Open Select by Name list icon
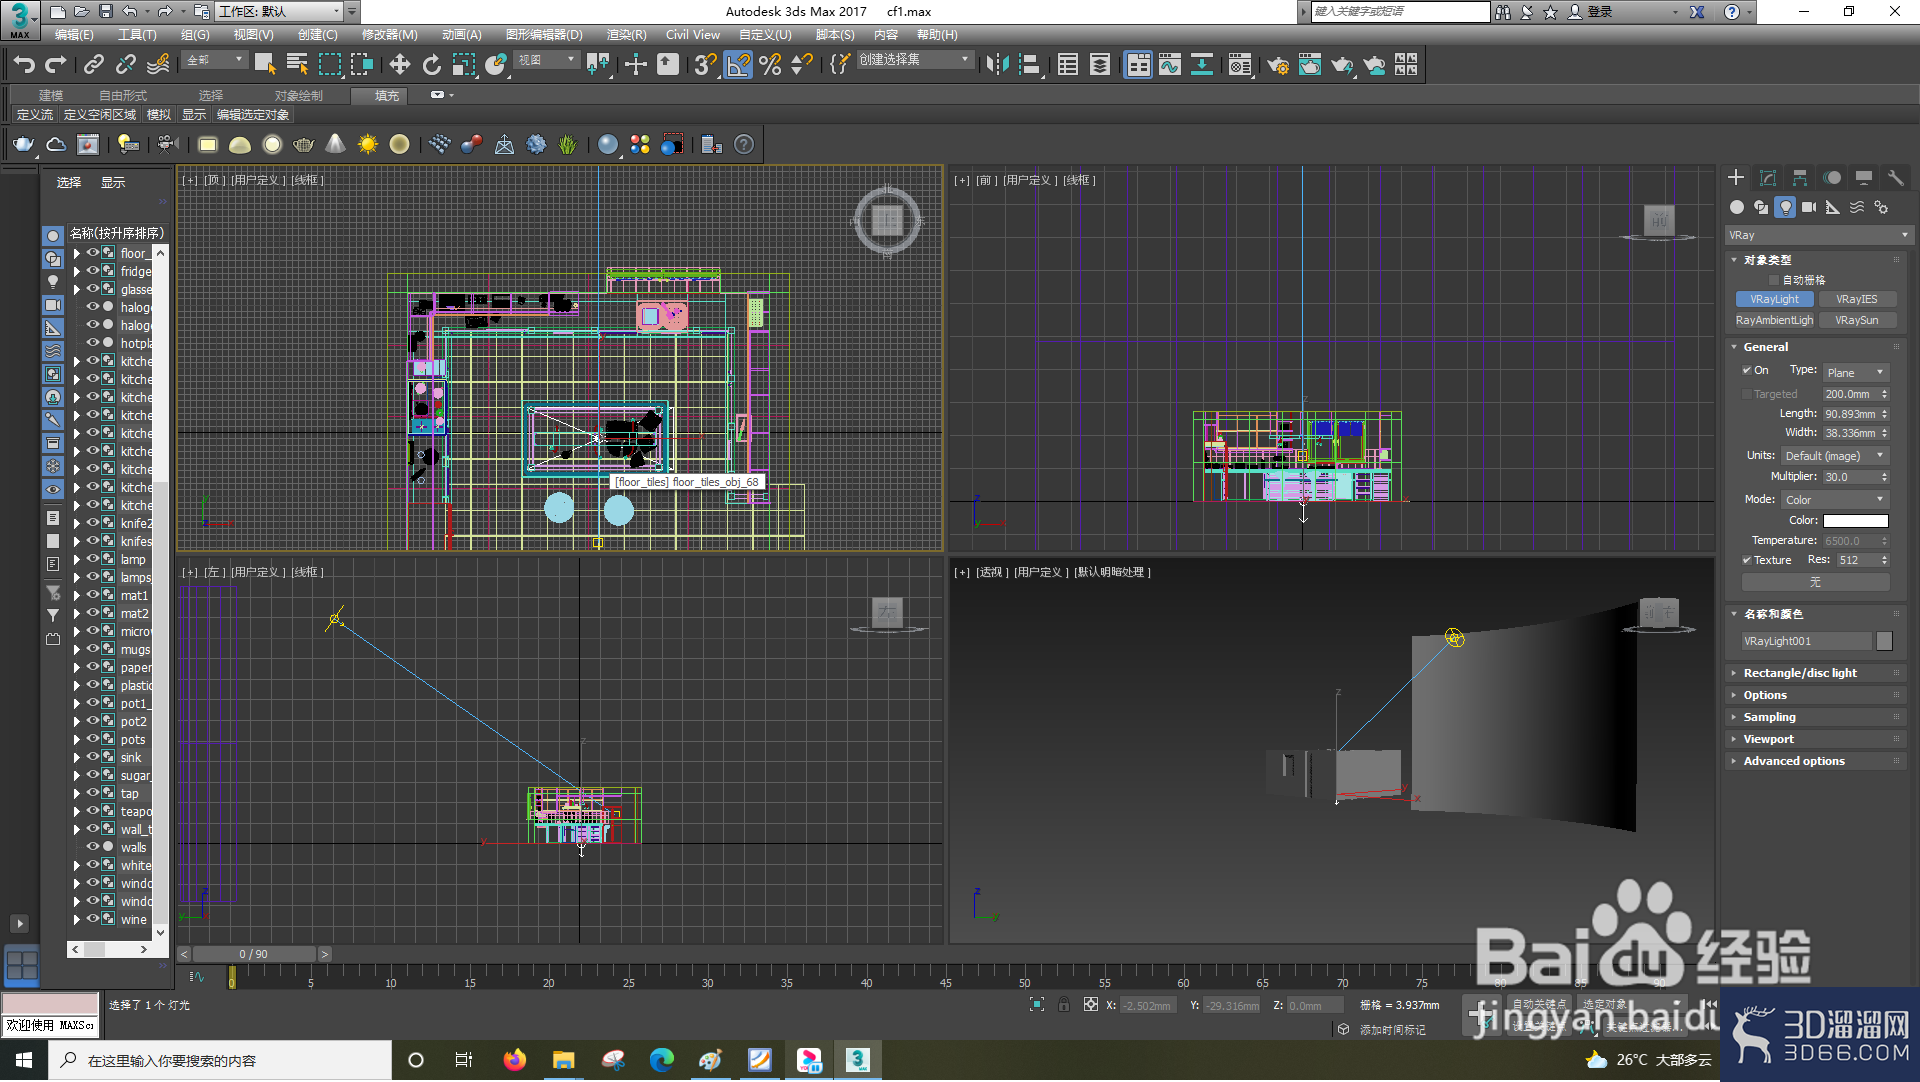 click(297, 65)
